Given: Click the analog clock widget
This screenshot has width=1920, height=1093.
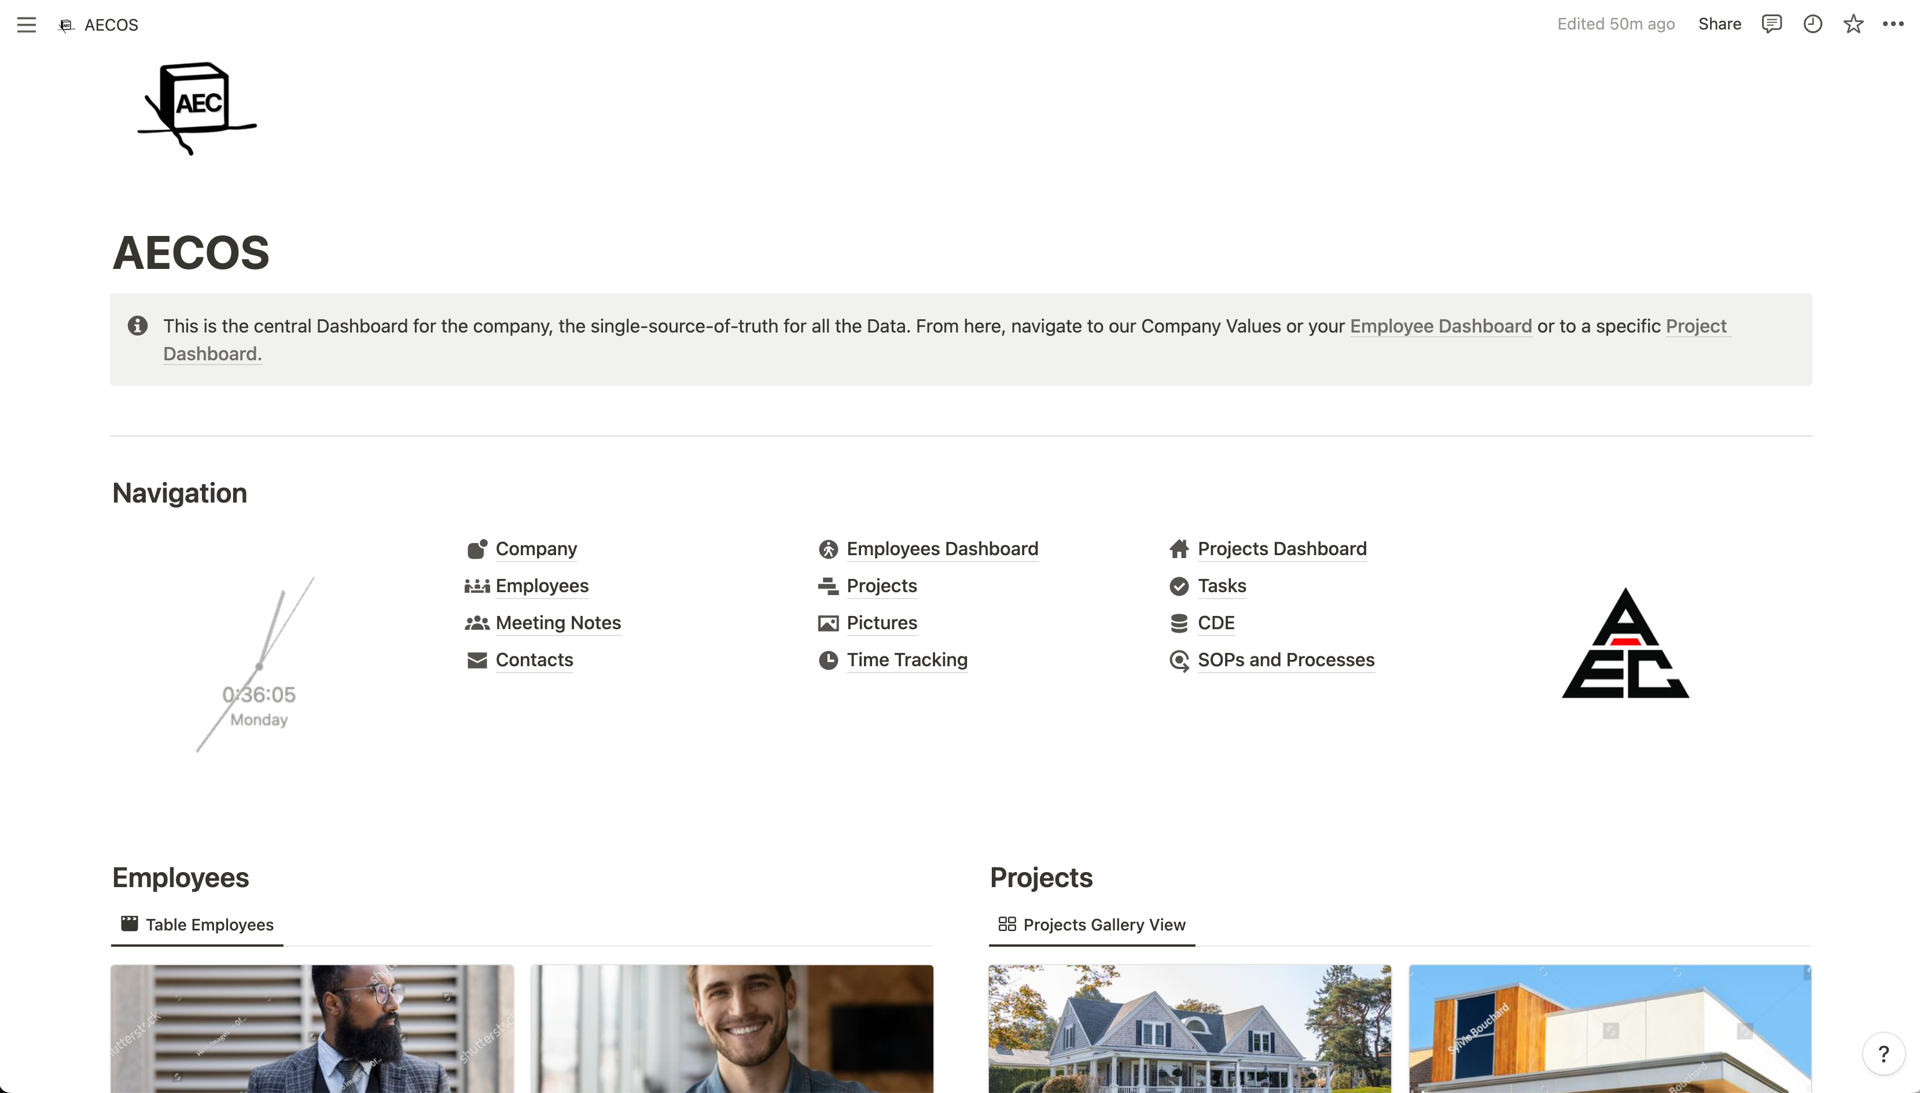Looking at the screenshot, I should 258,665.
